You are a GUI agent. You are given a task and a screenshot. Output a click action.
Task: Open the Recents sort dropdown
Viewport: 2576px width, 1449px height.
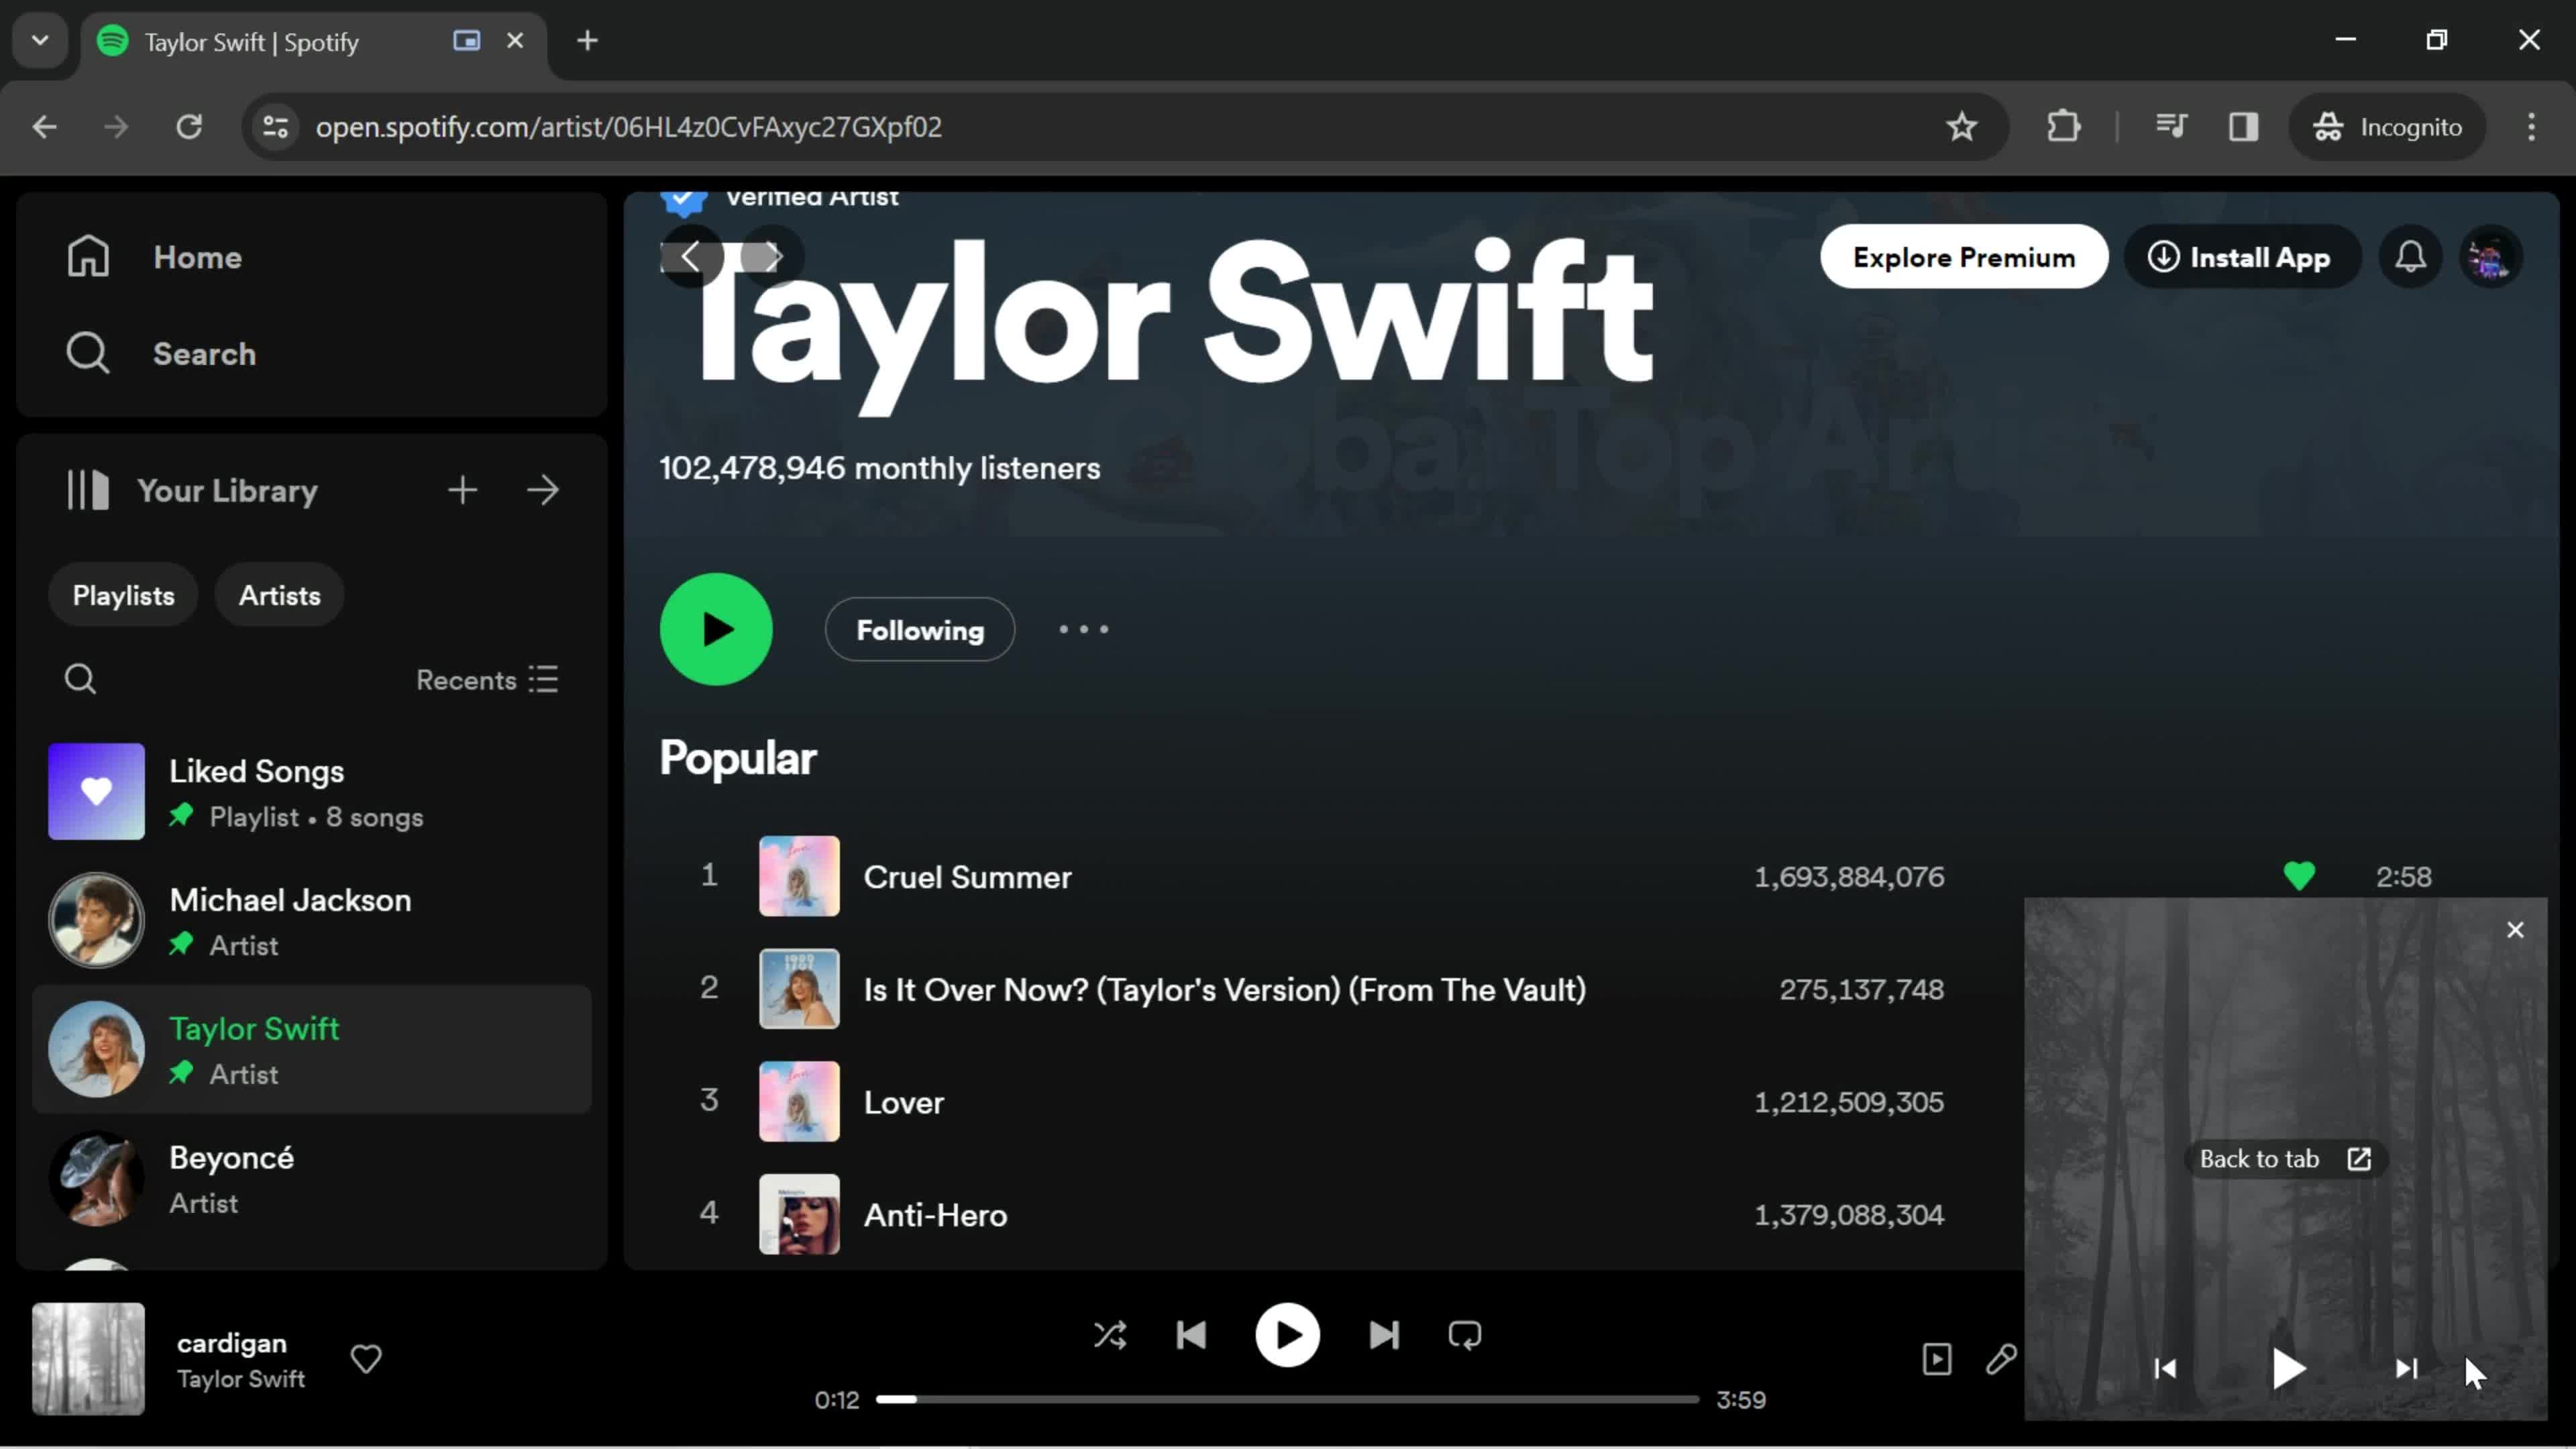pyautogui.click(x=487, y=680)
